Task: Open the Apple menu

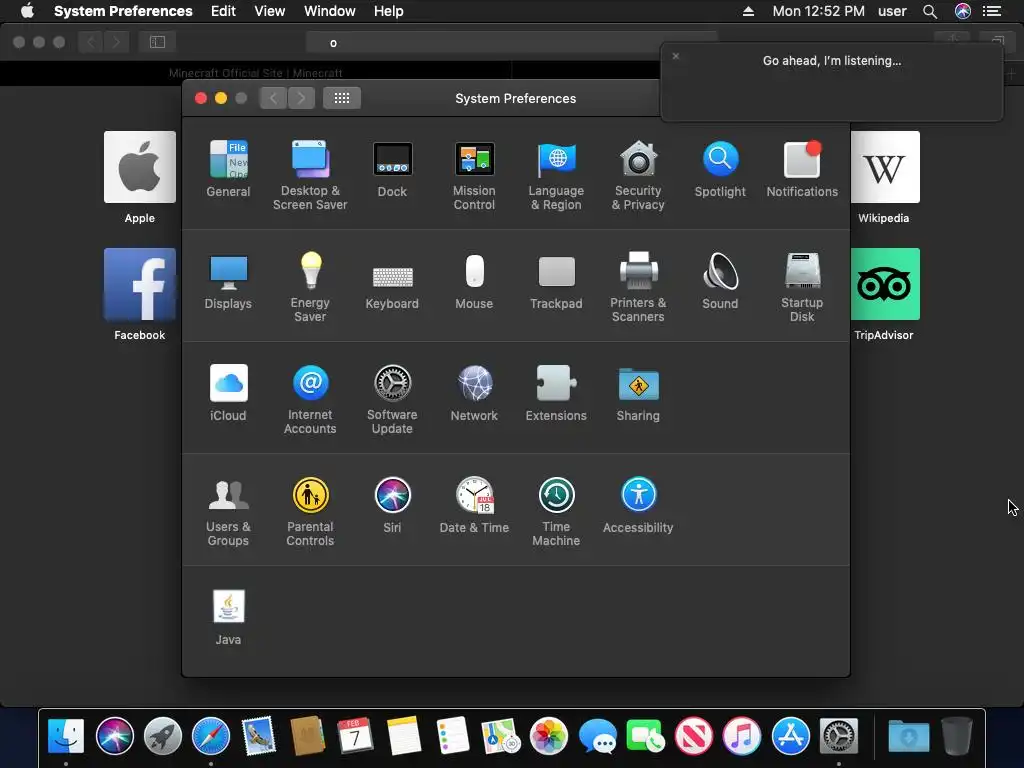Action: tap(27, 11)
